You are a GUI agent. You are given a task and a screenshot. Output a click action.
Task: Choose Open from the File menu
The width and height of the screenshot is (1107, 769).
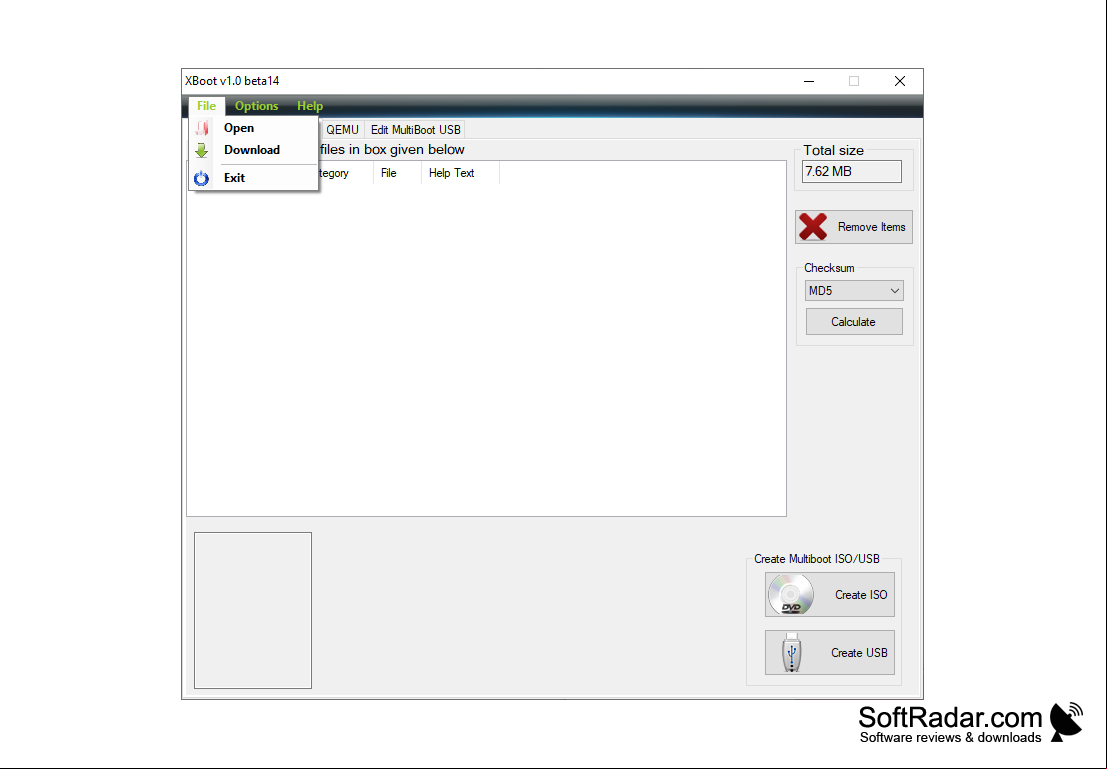(x=253, y=128)
